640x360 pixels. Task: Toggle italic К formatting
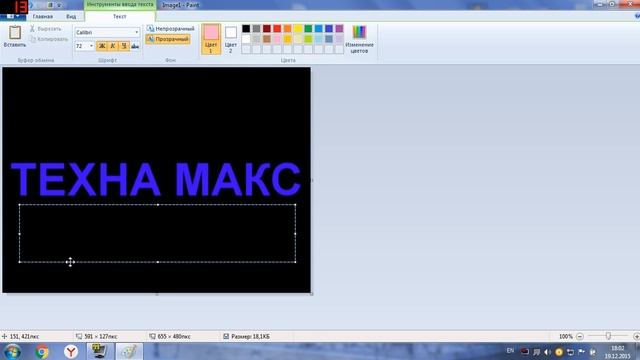point(113,46)
